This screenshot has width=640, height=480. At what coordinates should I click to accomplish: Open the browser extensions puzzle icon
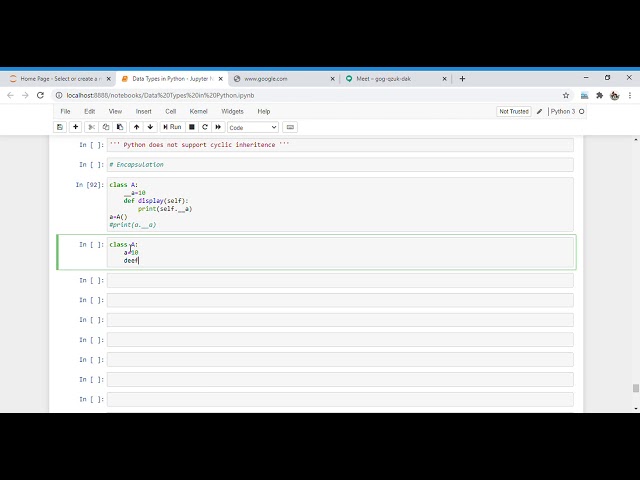point(599,95)
